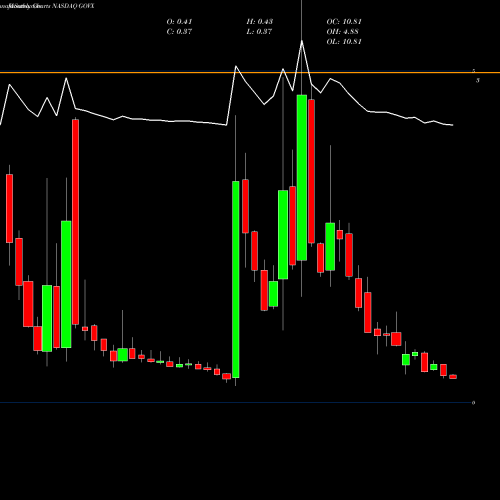This screenshot has width=500, height=500.
Task: Click the peak of the white line
Action: [302, 41]
